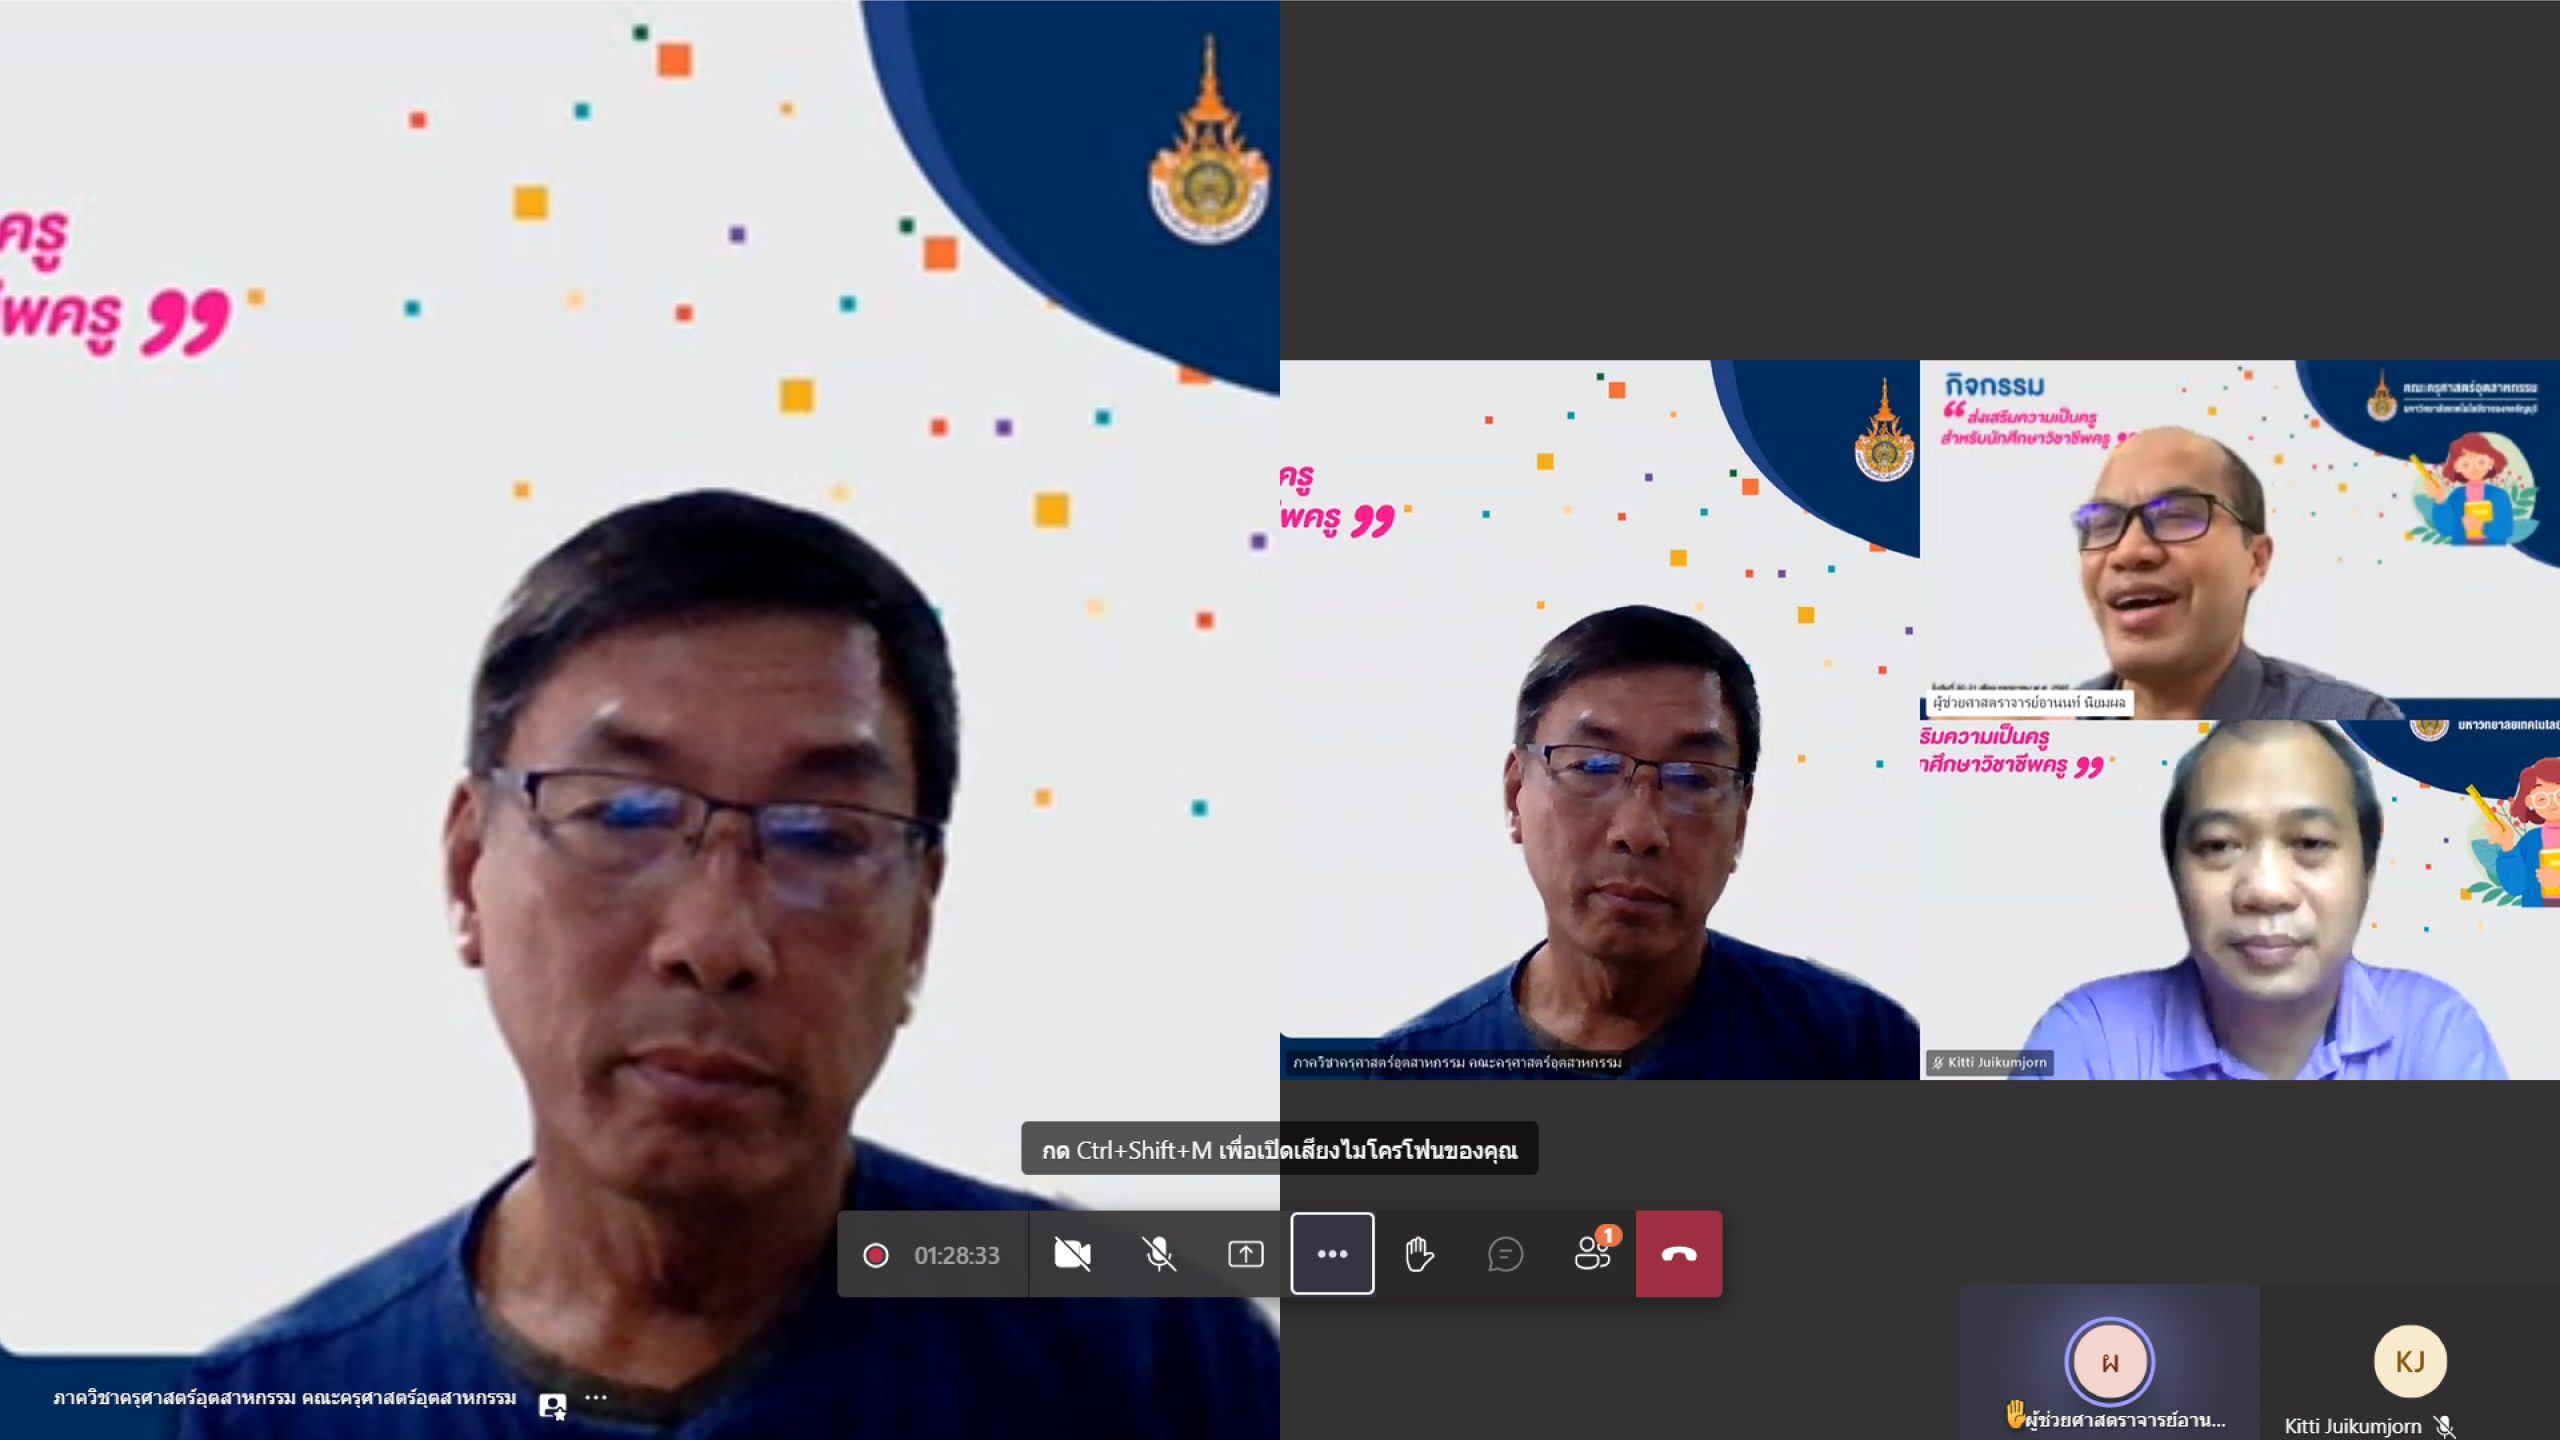Screen dimensions: 2560x1440
Task: Select the smiling bald man's video tile
Action: tap(2240, 540)
